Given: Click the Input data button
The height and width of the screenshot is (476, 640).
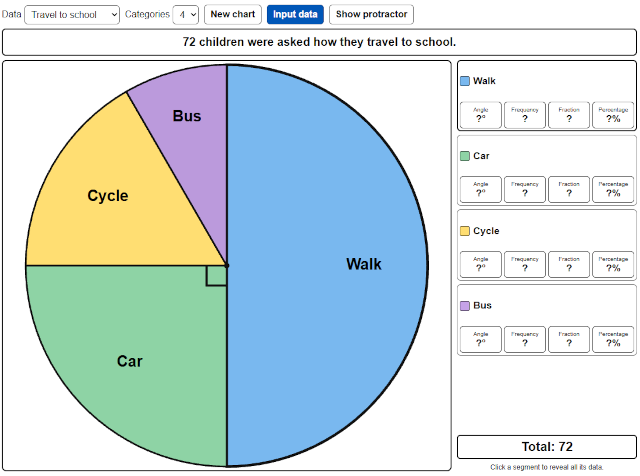Looking at the screenshot, I should (295, 14).
